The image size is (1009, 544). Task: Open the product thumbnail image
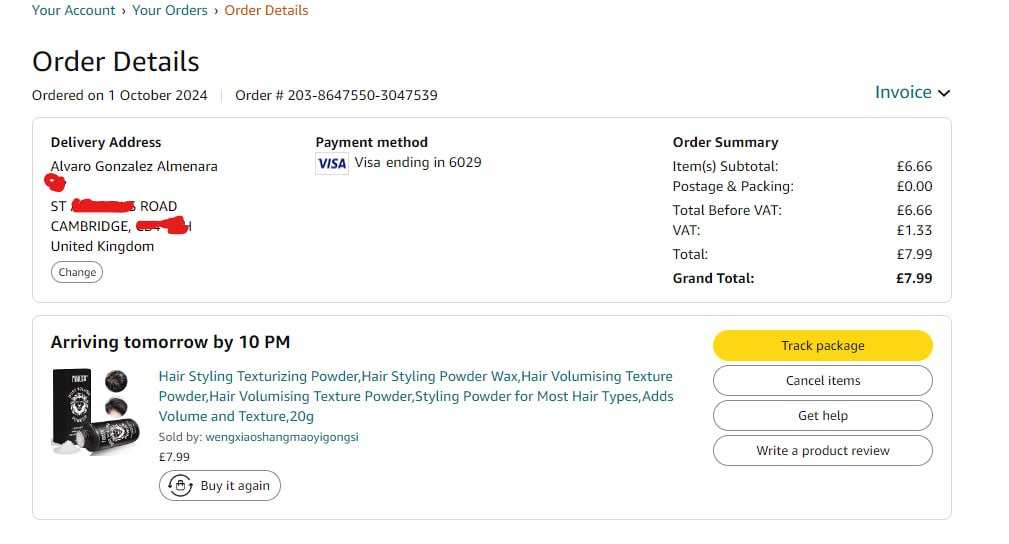[97, 409]
